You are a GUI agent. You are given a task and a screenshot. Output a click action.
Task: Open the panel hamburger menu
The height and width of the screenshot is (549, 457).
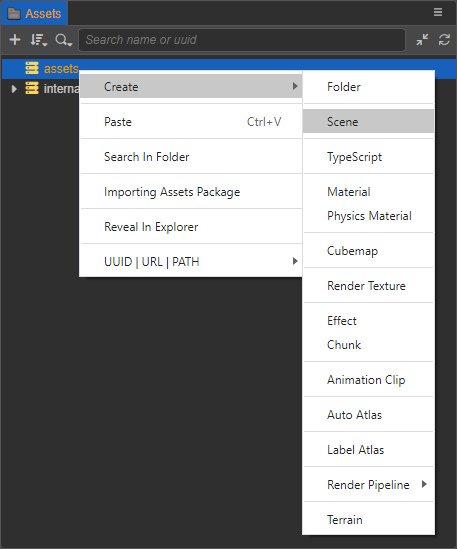pyautogui.click(x=438, y=12)
